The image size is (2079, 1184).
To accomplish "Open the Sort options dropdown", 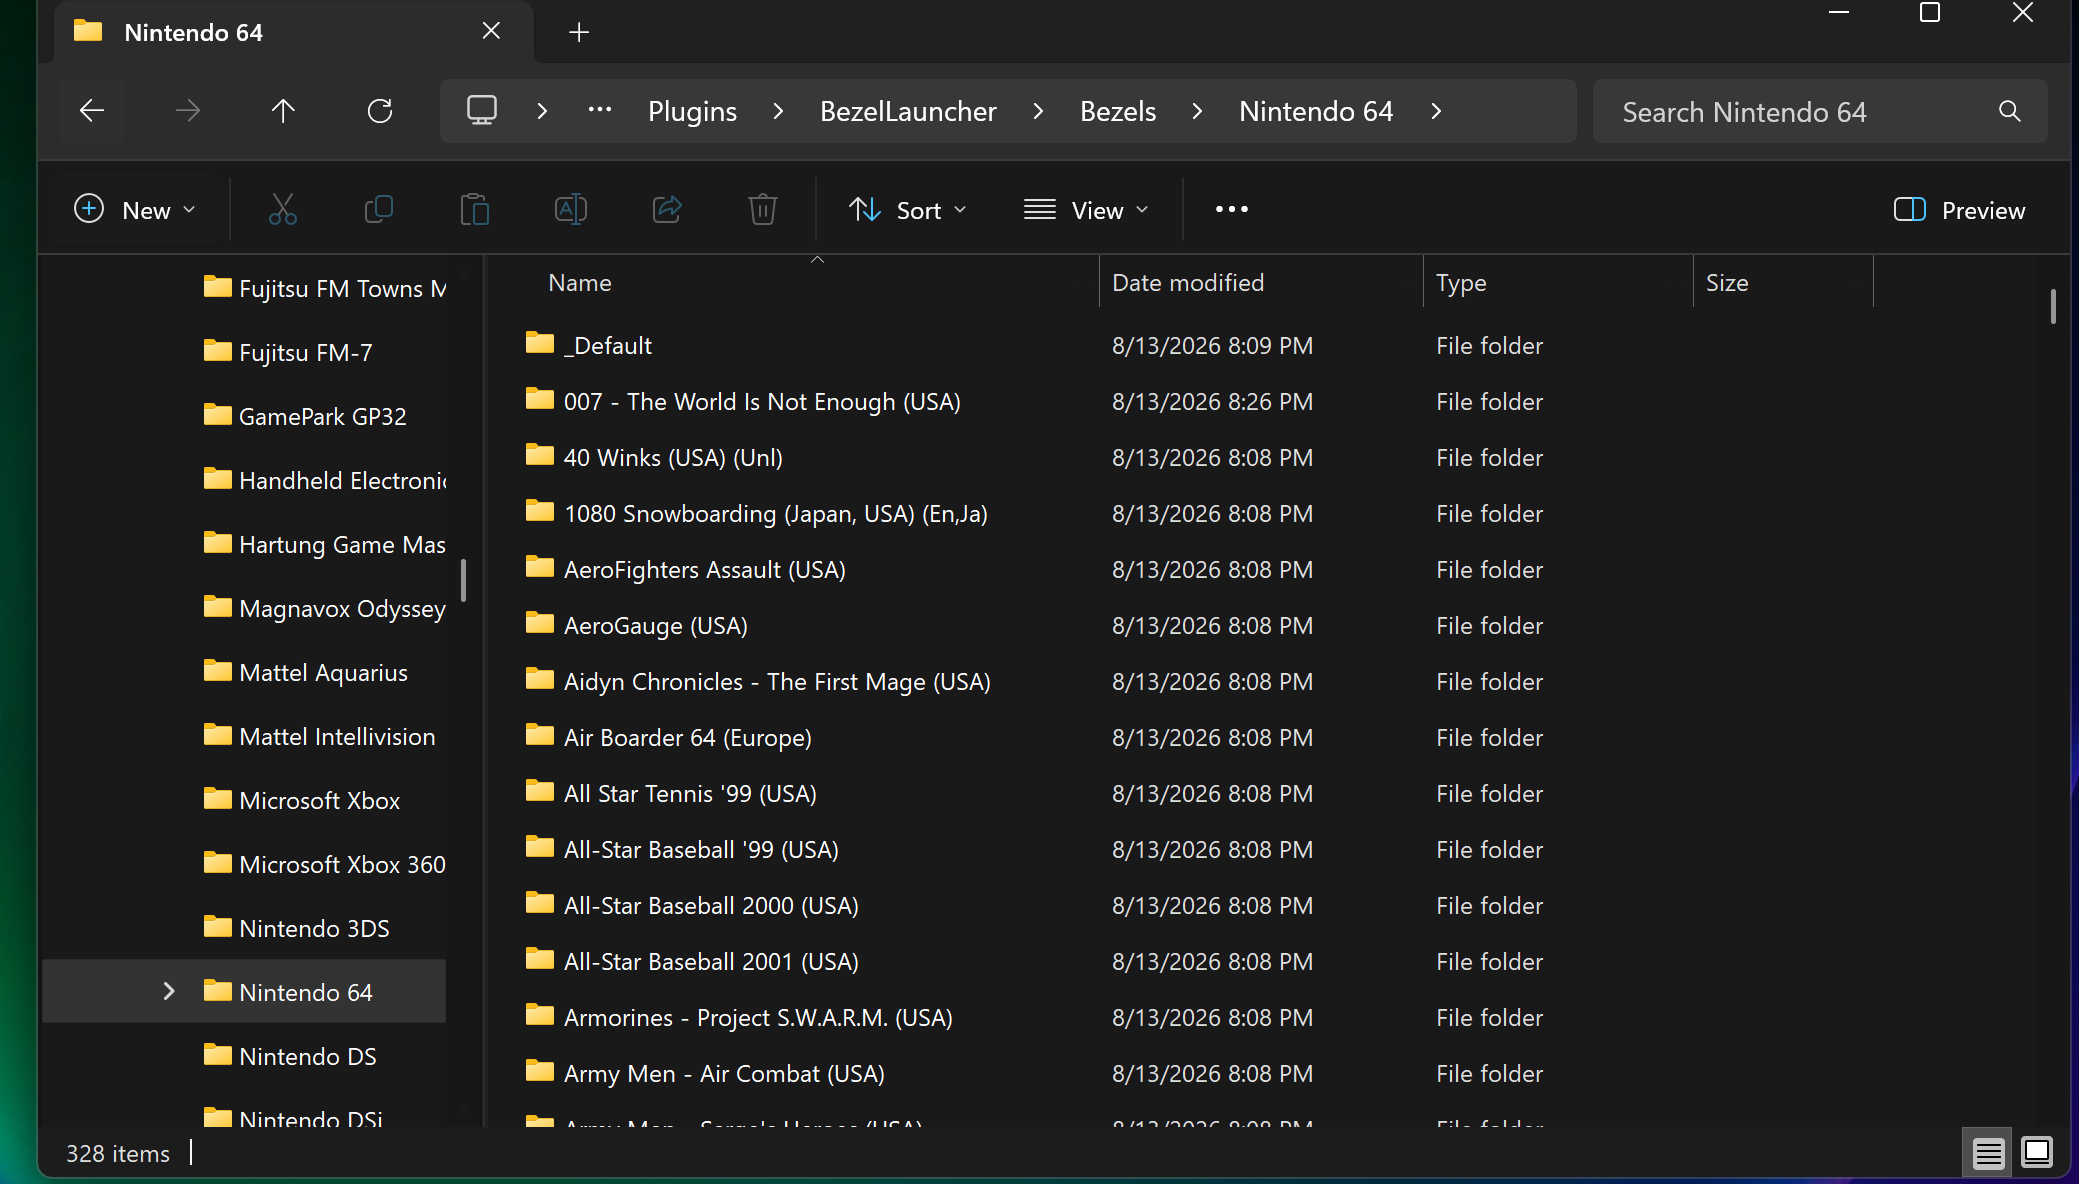I will 908,210.
